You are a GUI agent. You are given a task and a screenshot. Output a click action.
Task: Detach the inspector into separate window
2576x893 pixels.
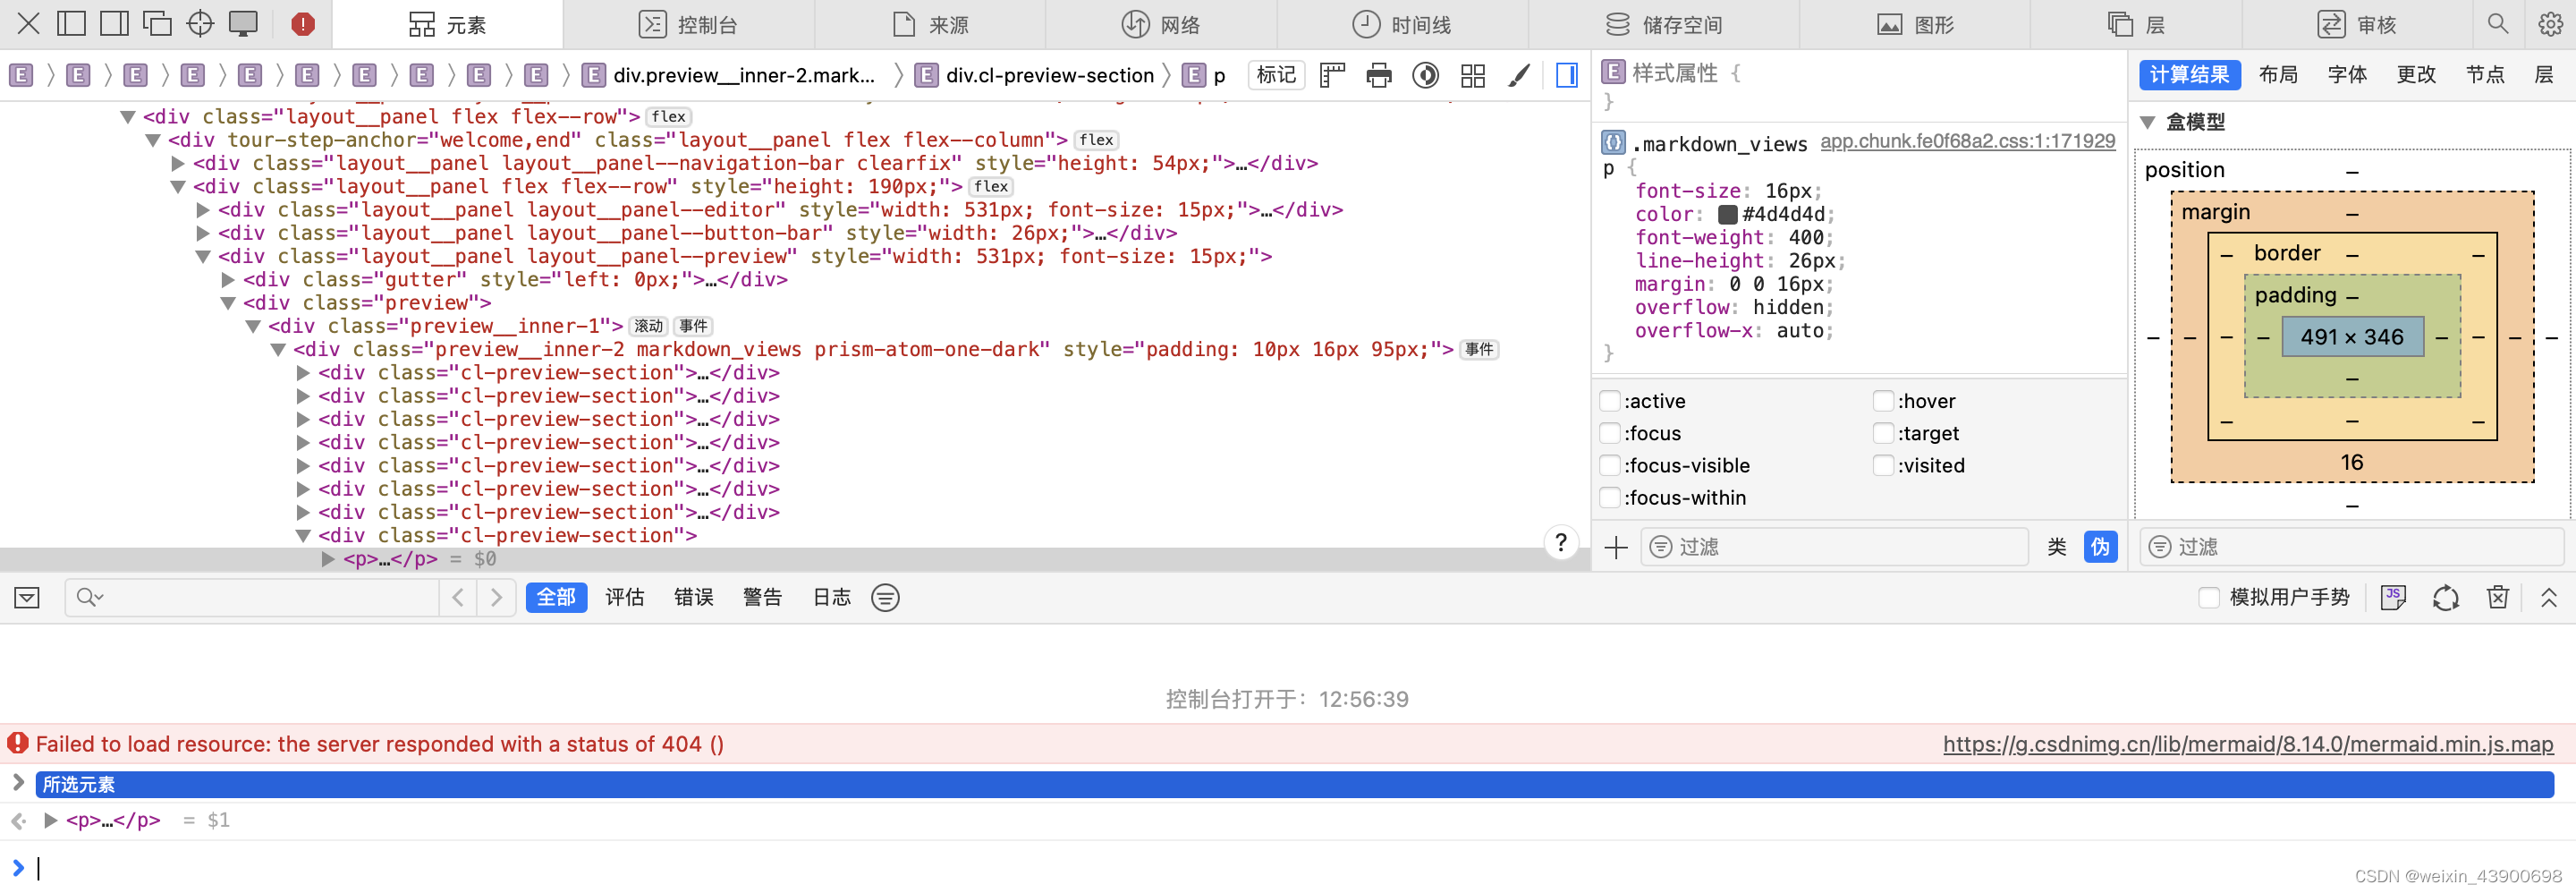pyautogui.click(x=157, y=24)
